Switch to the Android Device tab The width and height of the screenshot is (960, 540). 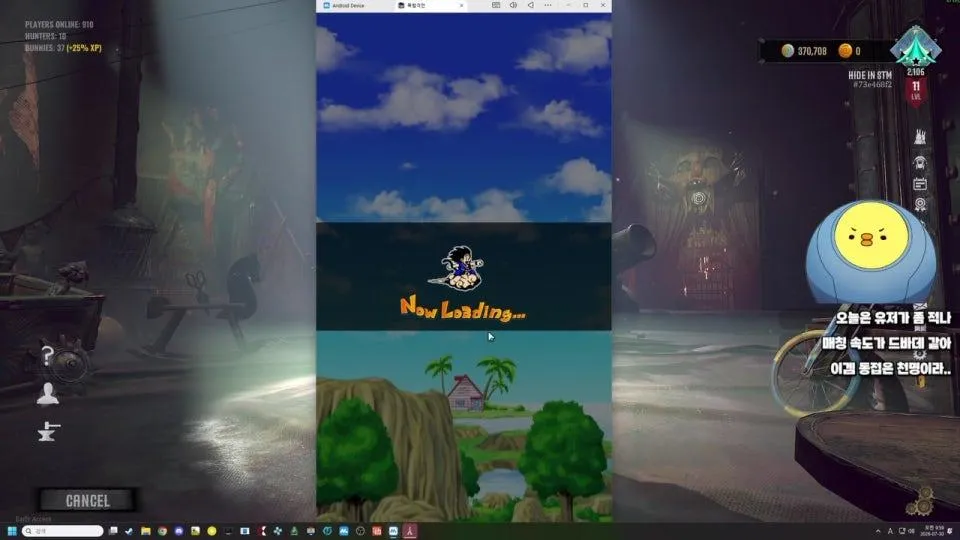[348, 6]
